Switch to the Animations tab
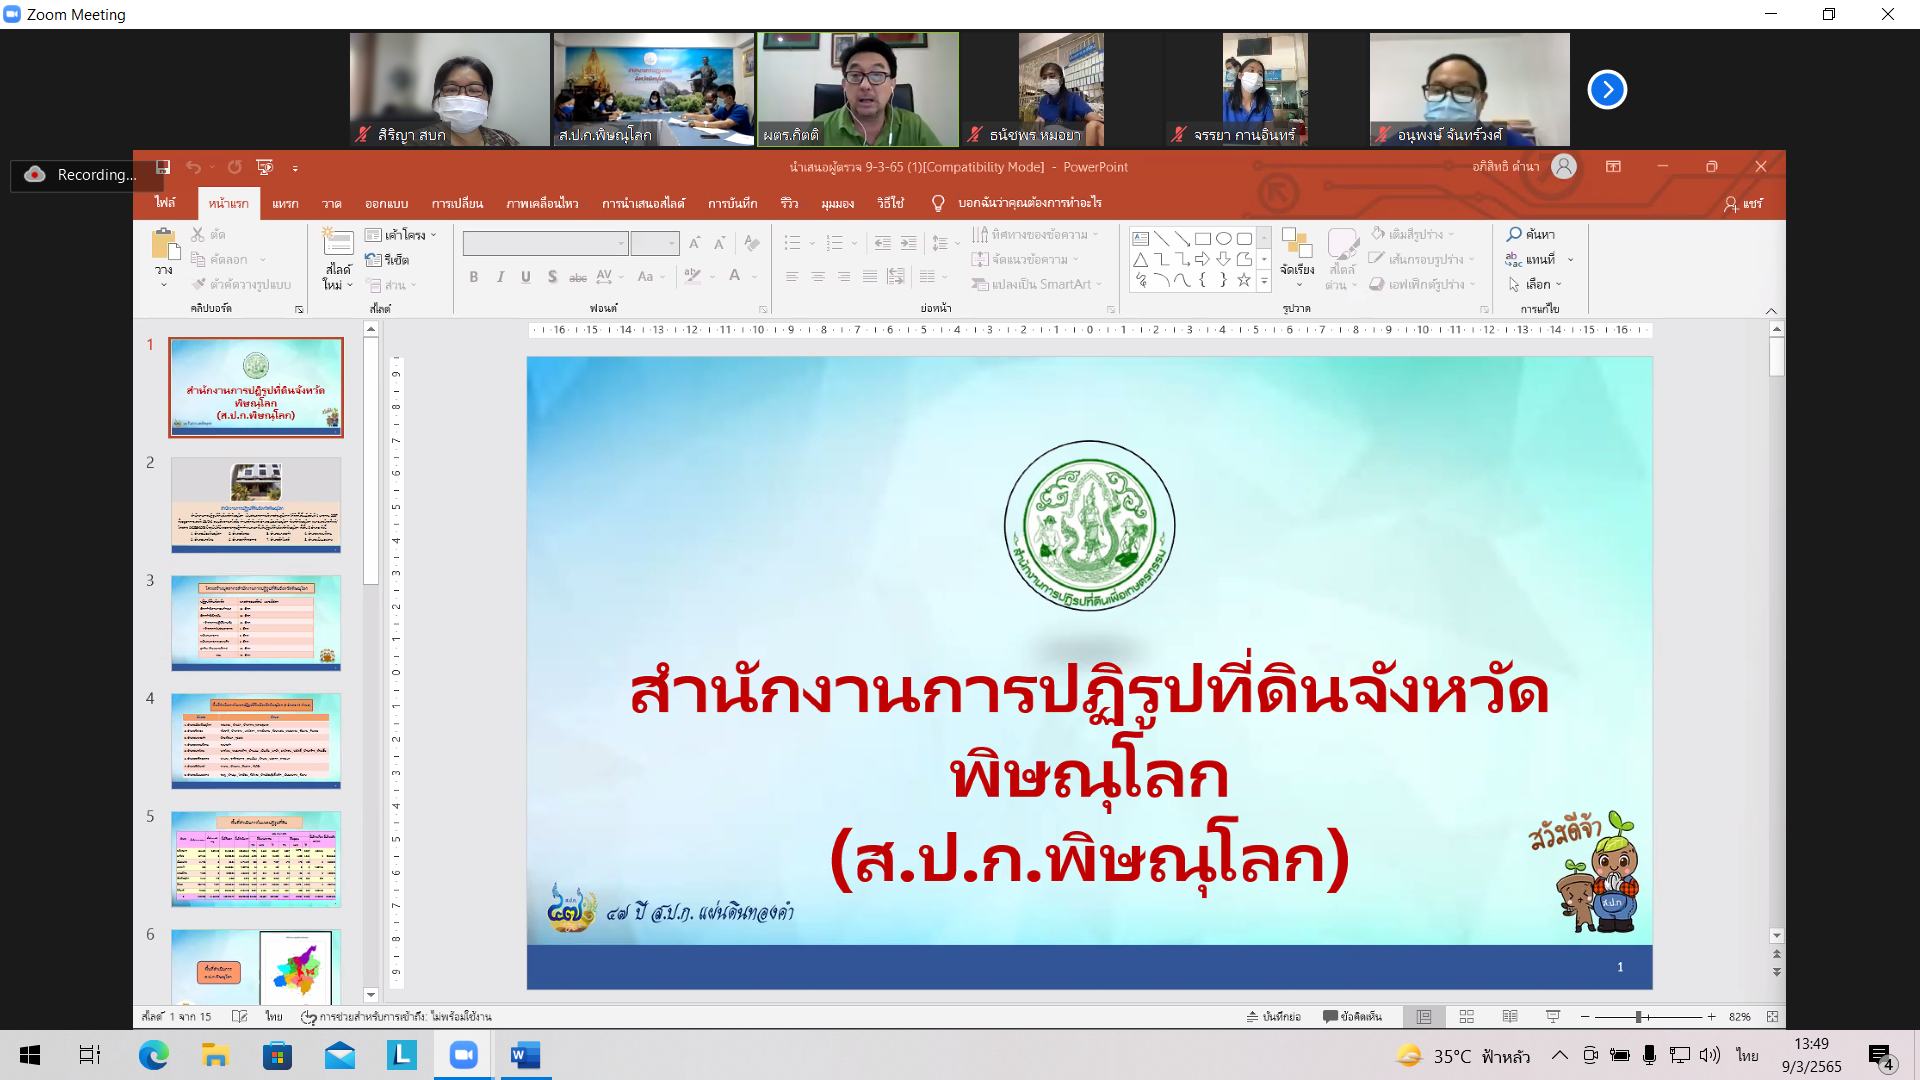 click(542, 203)
